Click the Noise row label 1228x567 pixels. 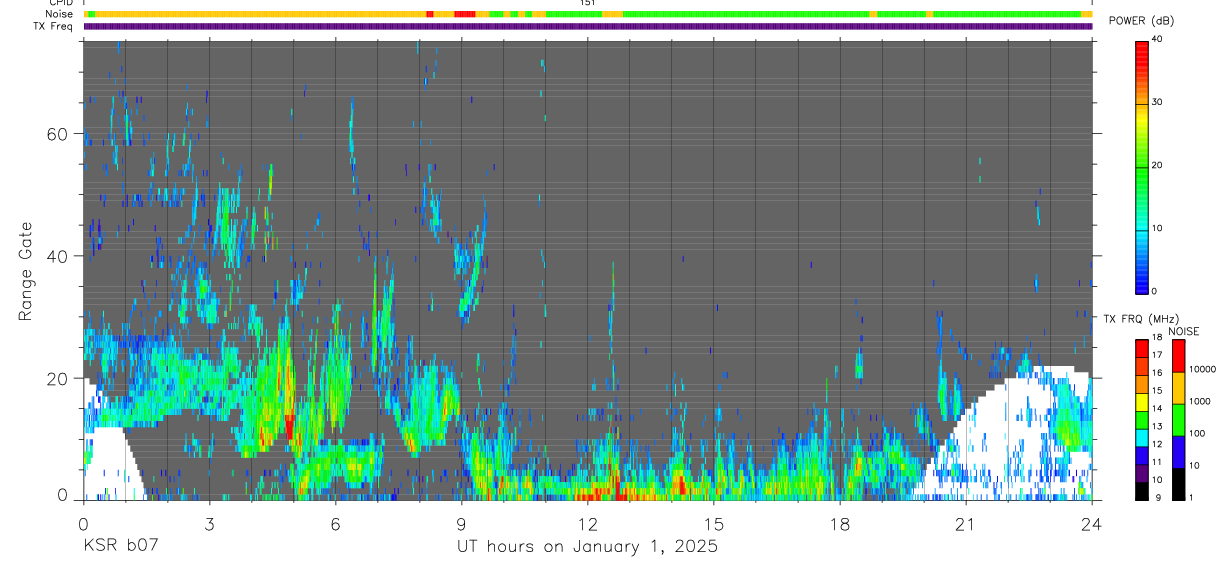pos(60,14)
